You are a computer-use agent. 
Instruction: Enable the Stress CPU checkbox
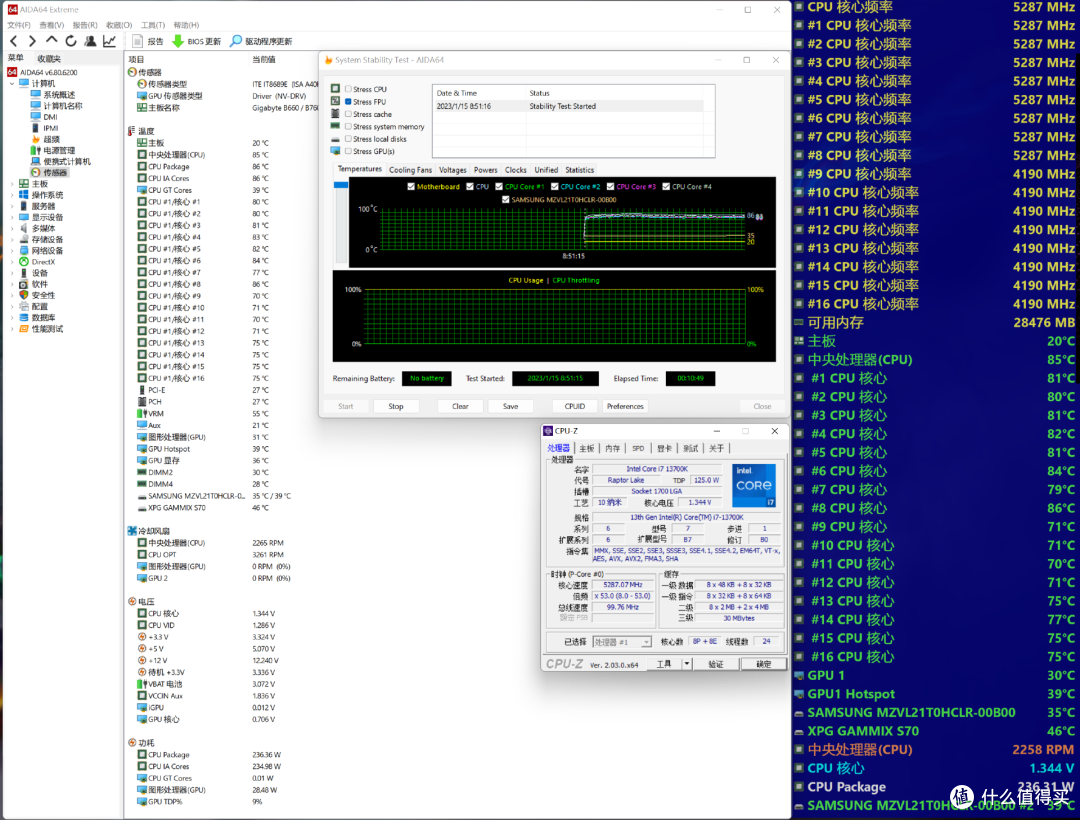[349, 89]
